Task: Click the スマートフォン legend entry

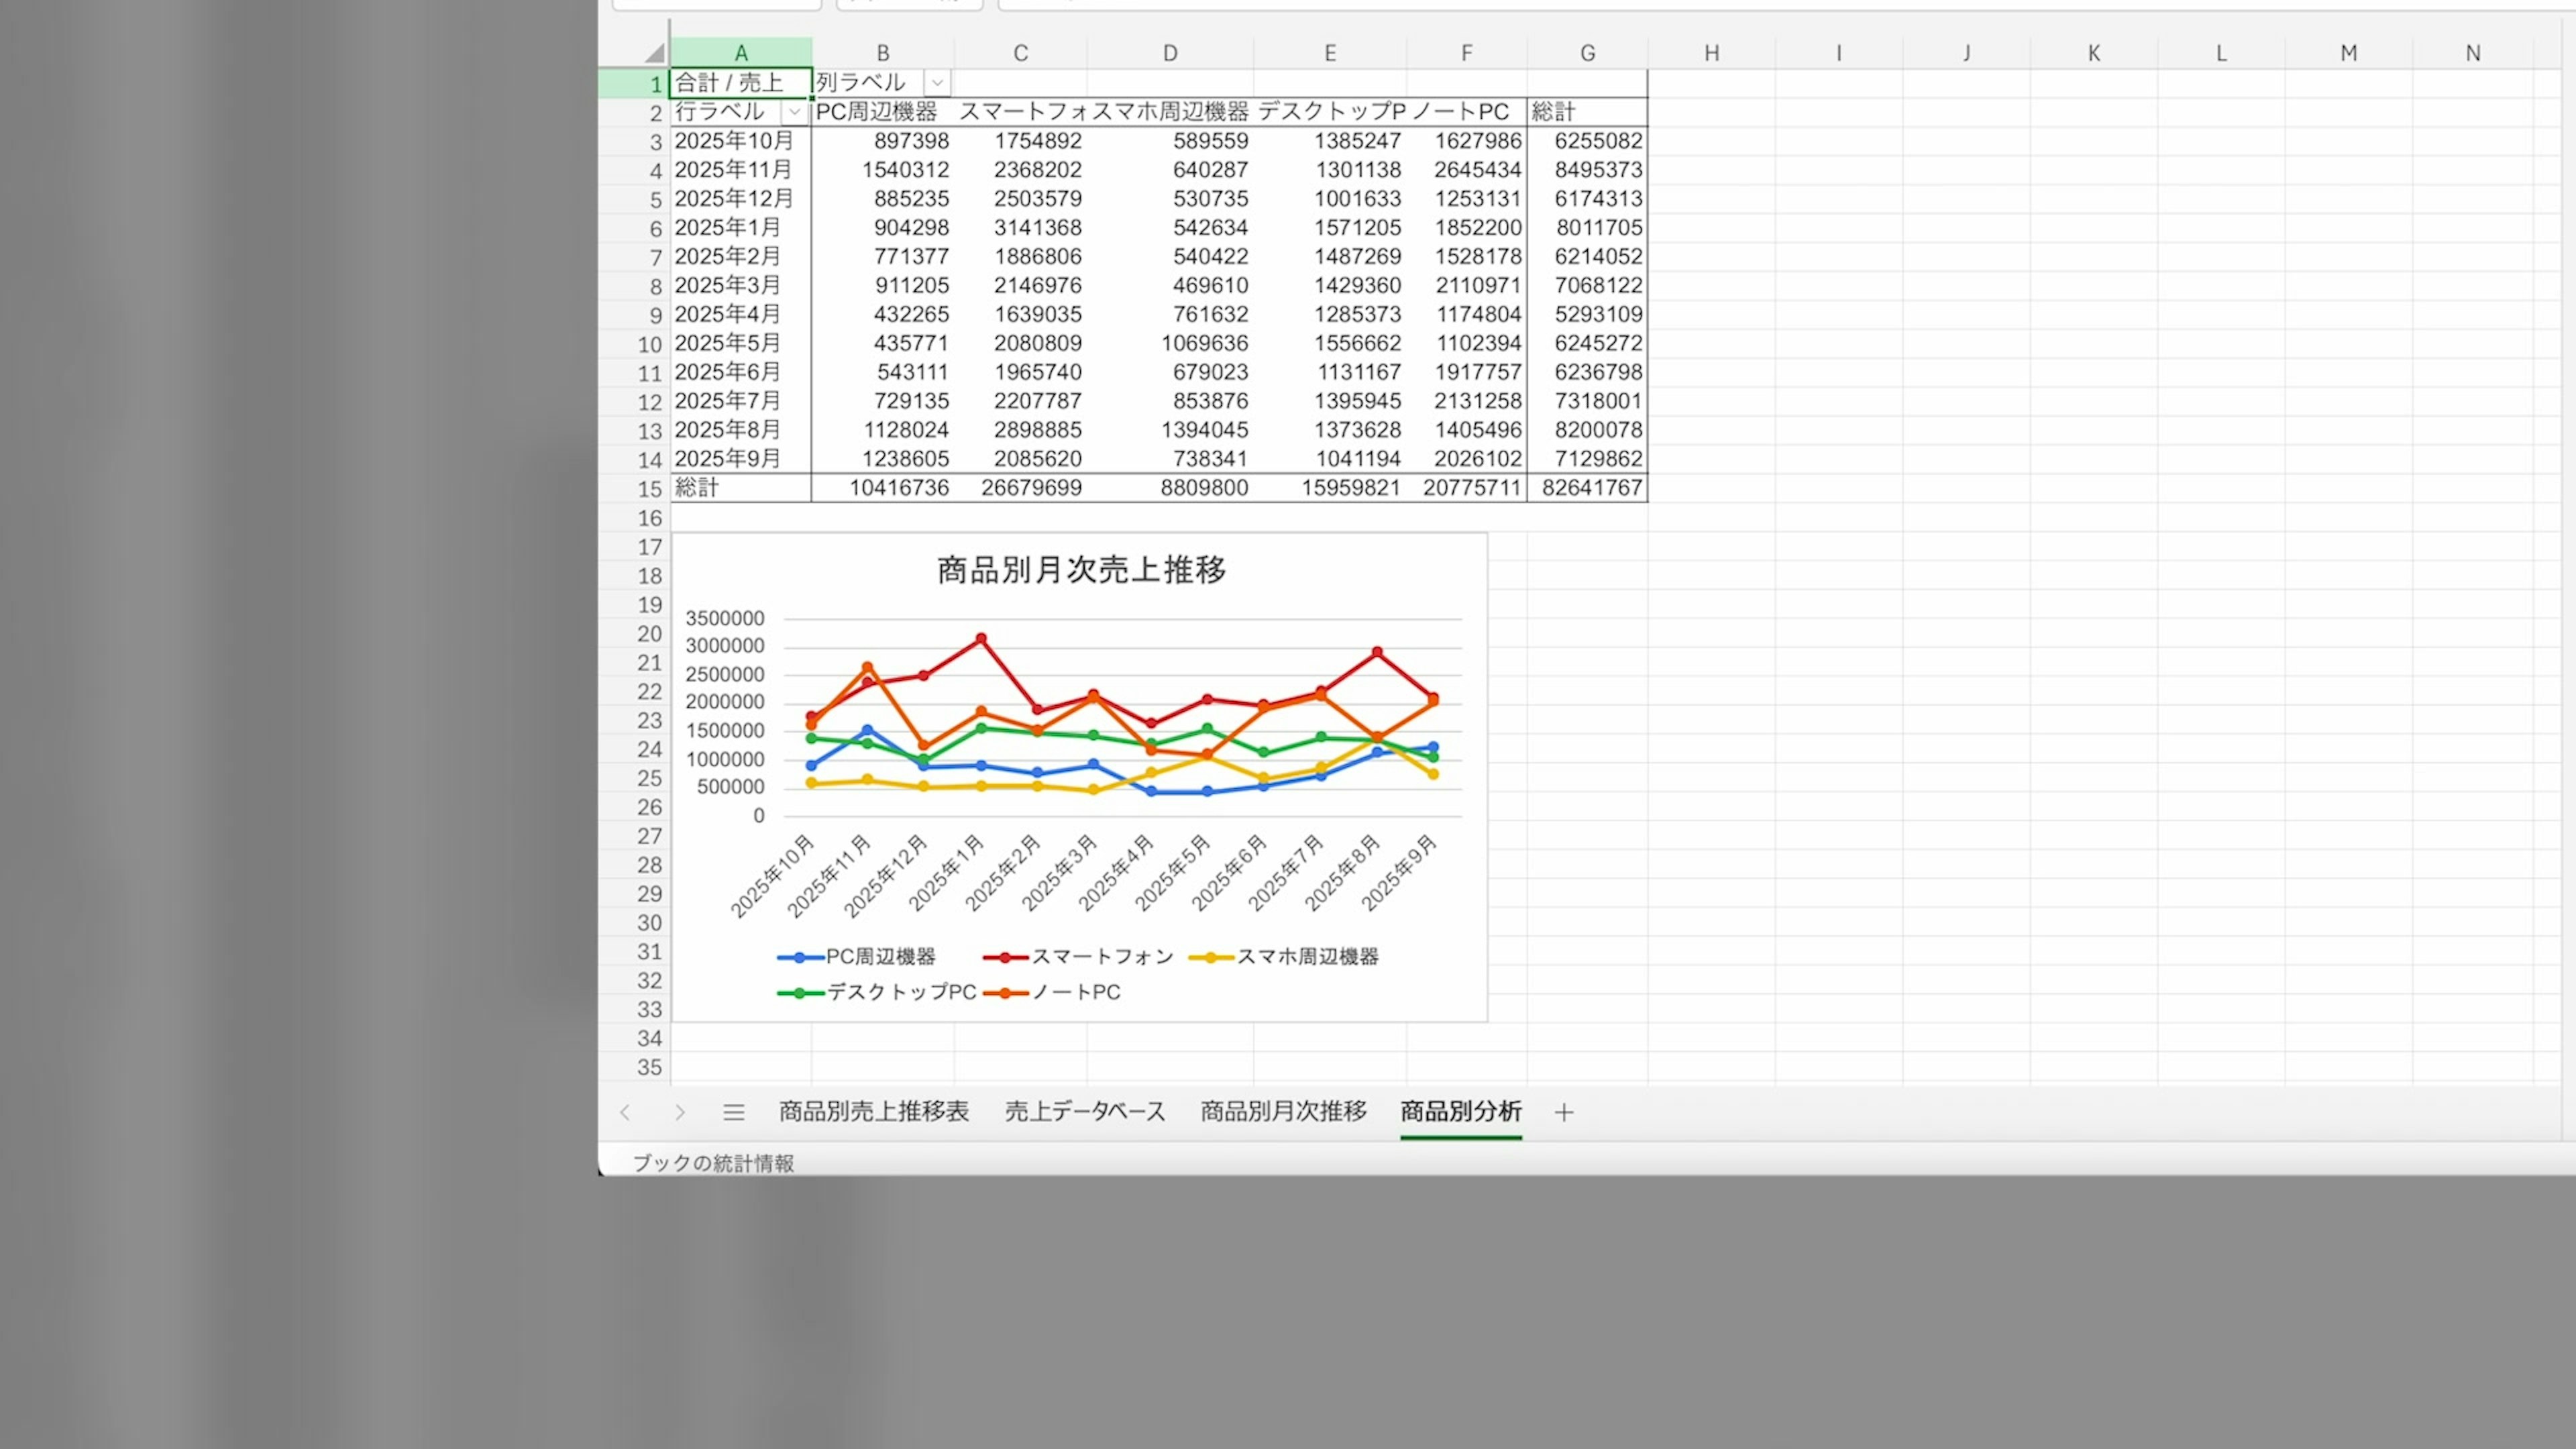Action: pyautogui.click(x=1102, y=957)
